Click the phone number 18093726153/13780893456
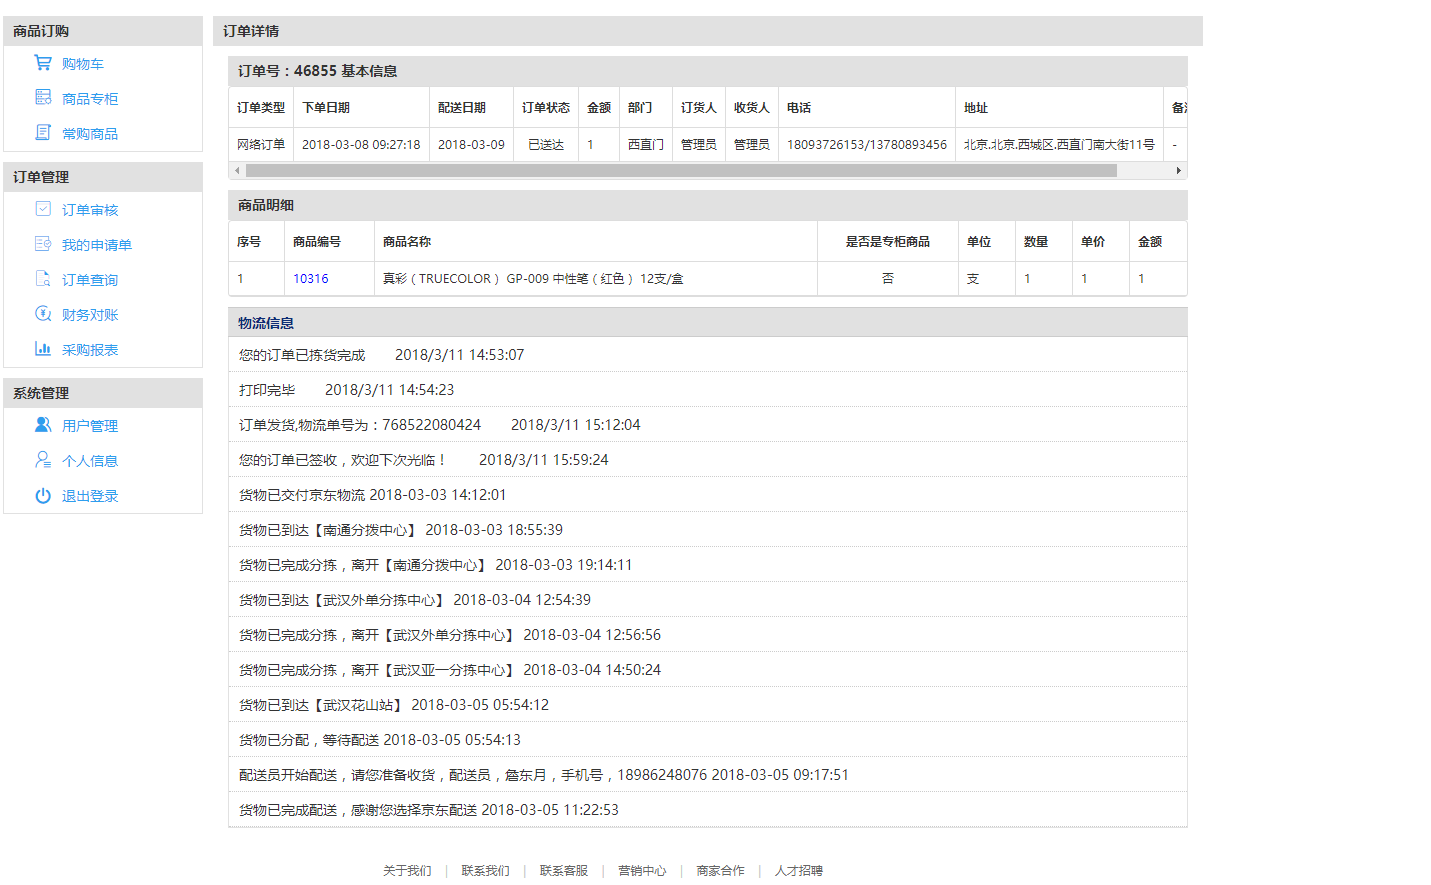Screen dimensions: 1431x885 click(867, 145)
